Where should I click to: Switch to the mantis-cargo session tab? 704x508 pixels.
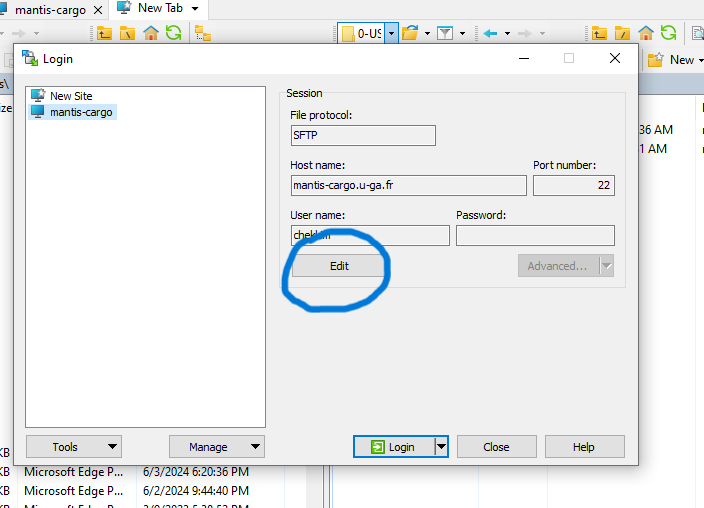pyautogui.click(x=50, y=9)
